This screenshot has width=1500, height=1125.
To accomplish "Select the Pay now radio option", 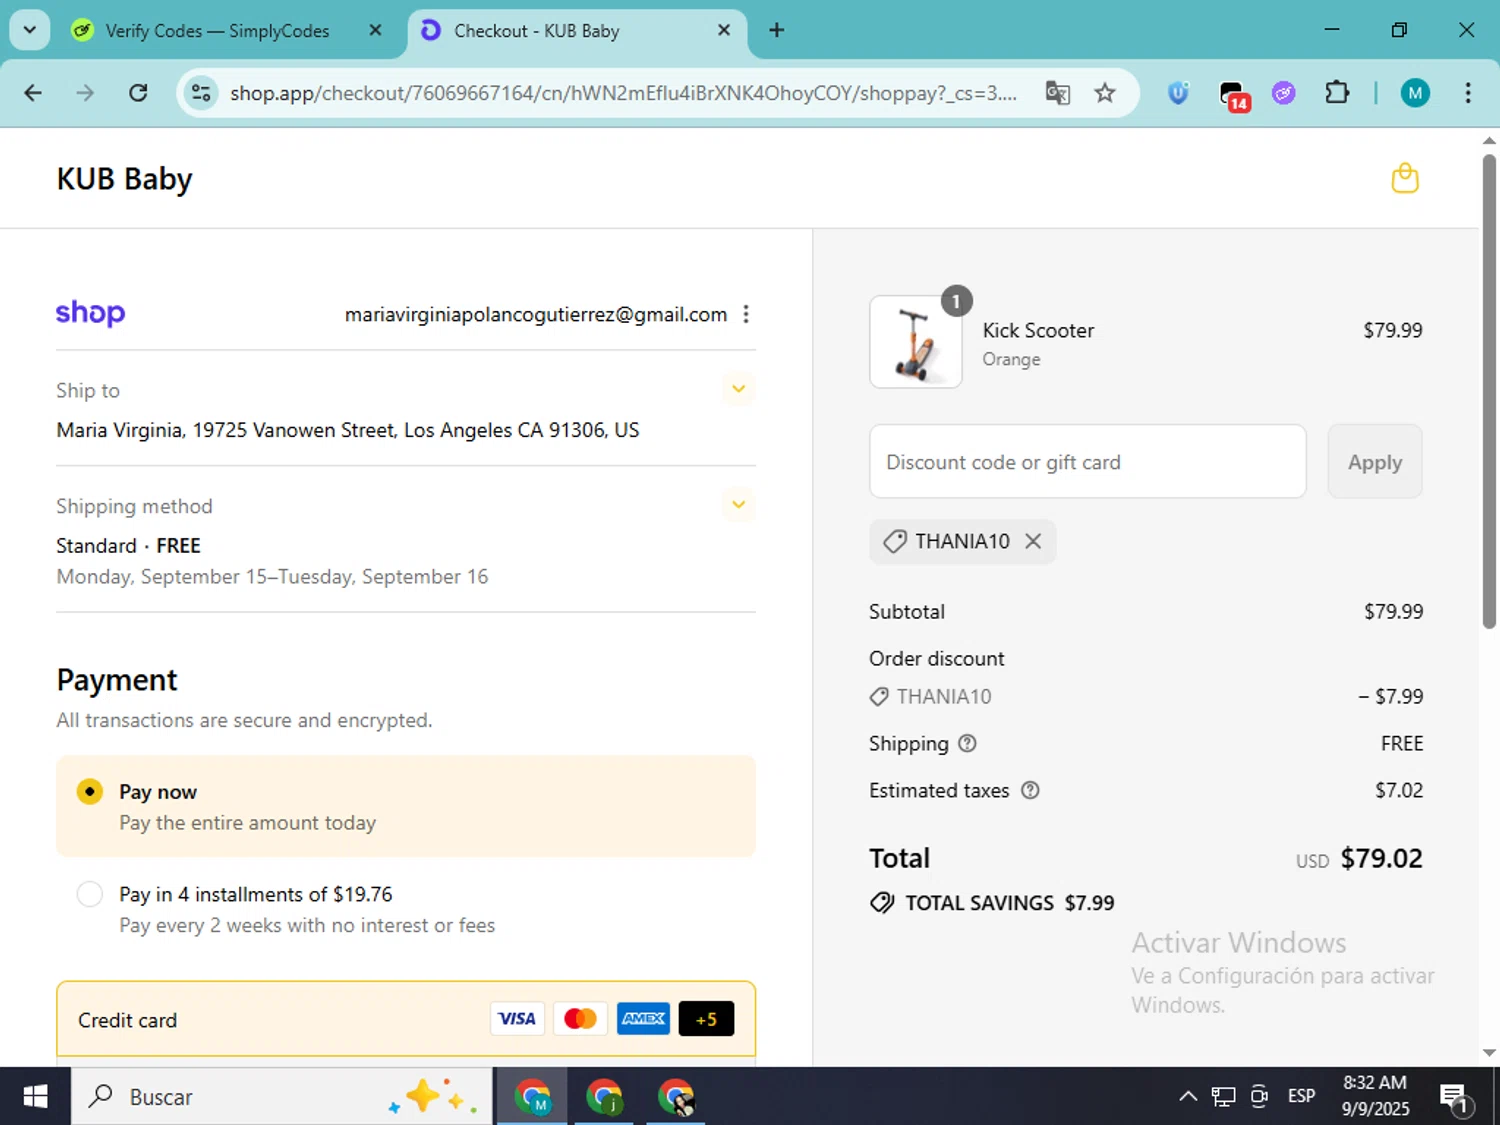I will pyautogui.click(x=90, y=792).
